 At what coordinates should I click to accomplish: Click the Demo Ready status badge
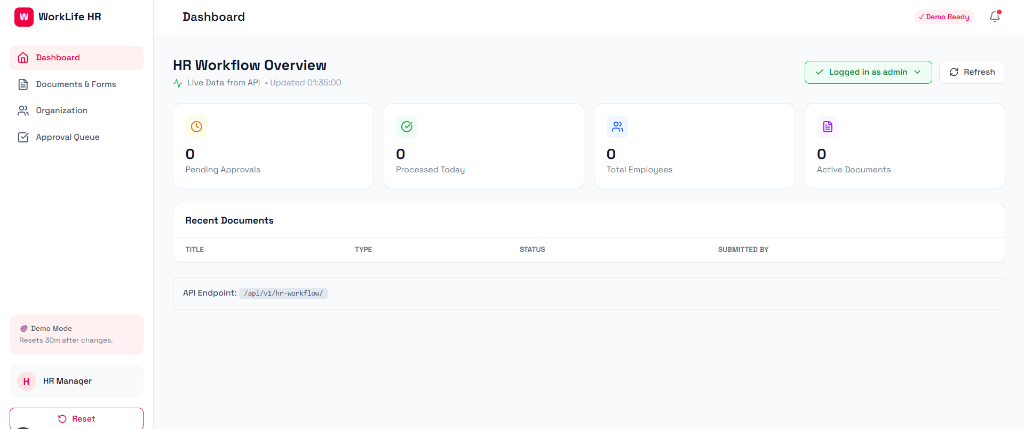(x=943, y=17)
